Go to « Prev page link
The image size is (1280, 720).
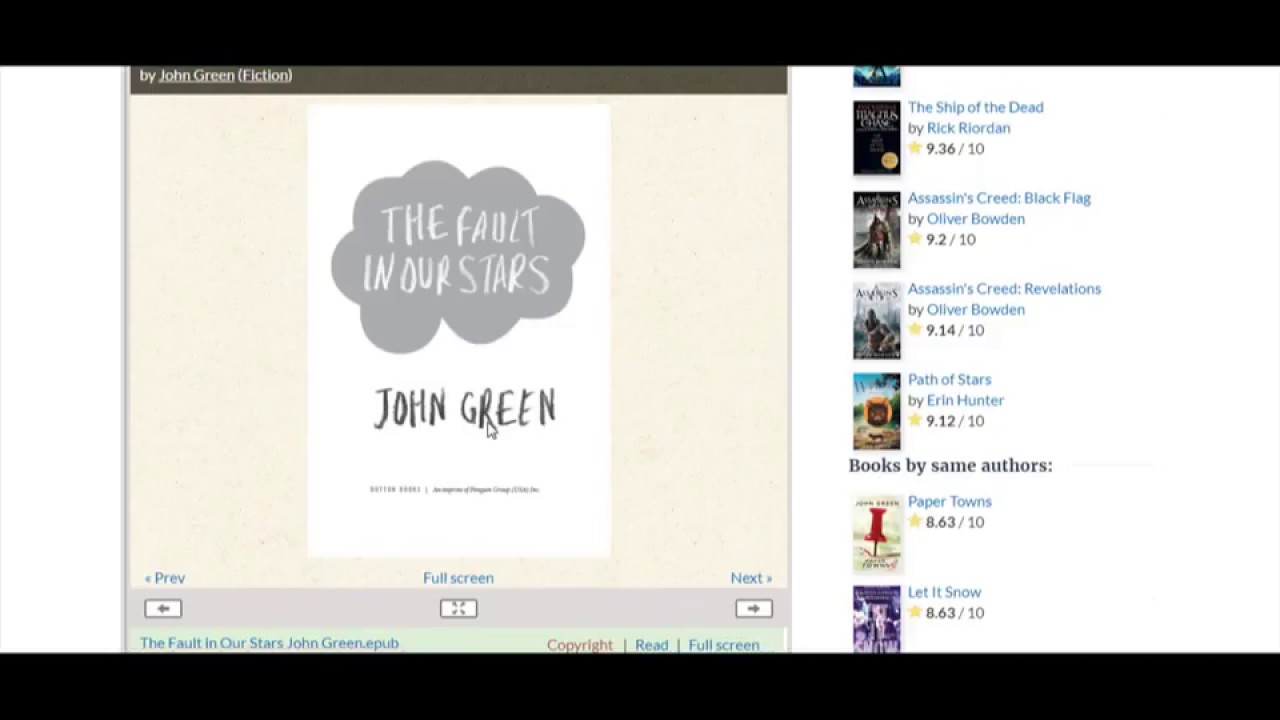tap(165, 577)
